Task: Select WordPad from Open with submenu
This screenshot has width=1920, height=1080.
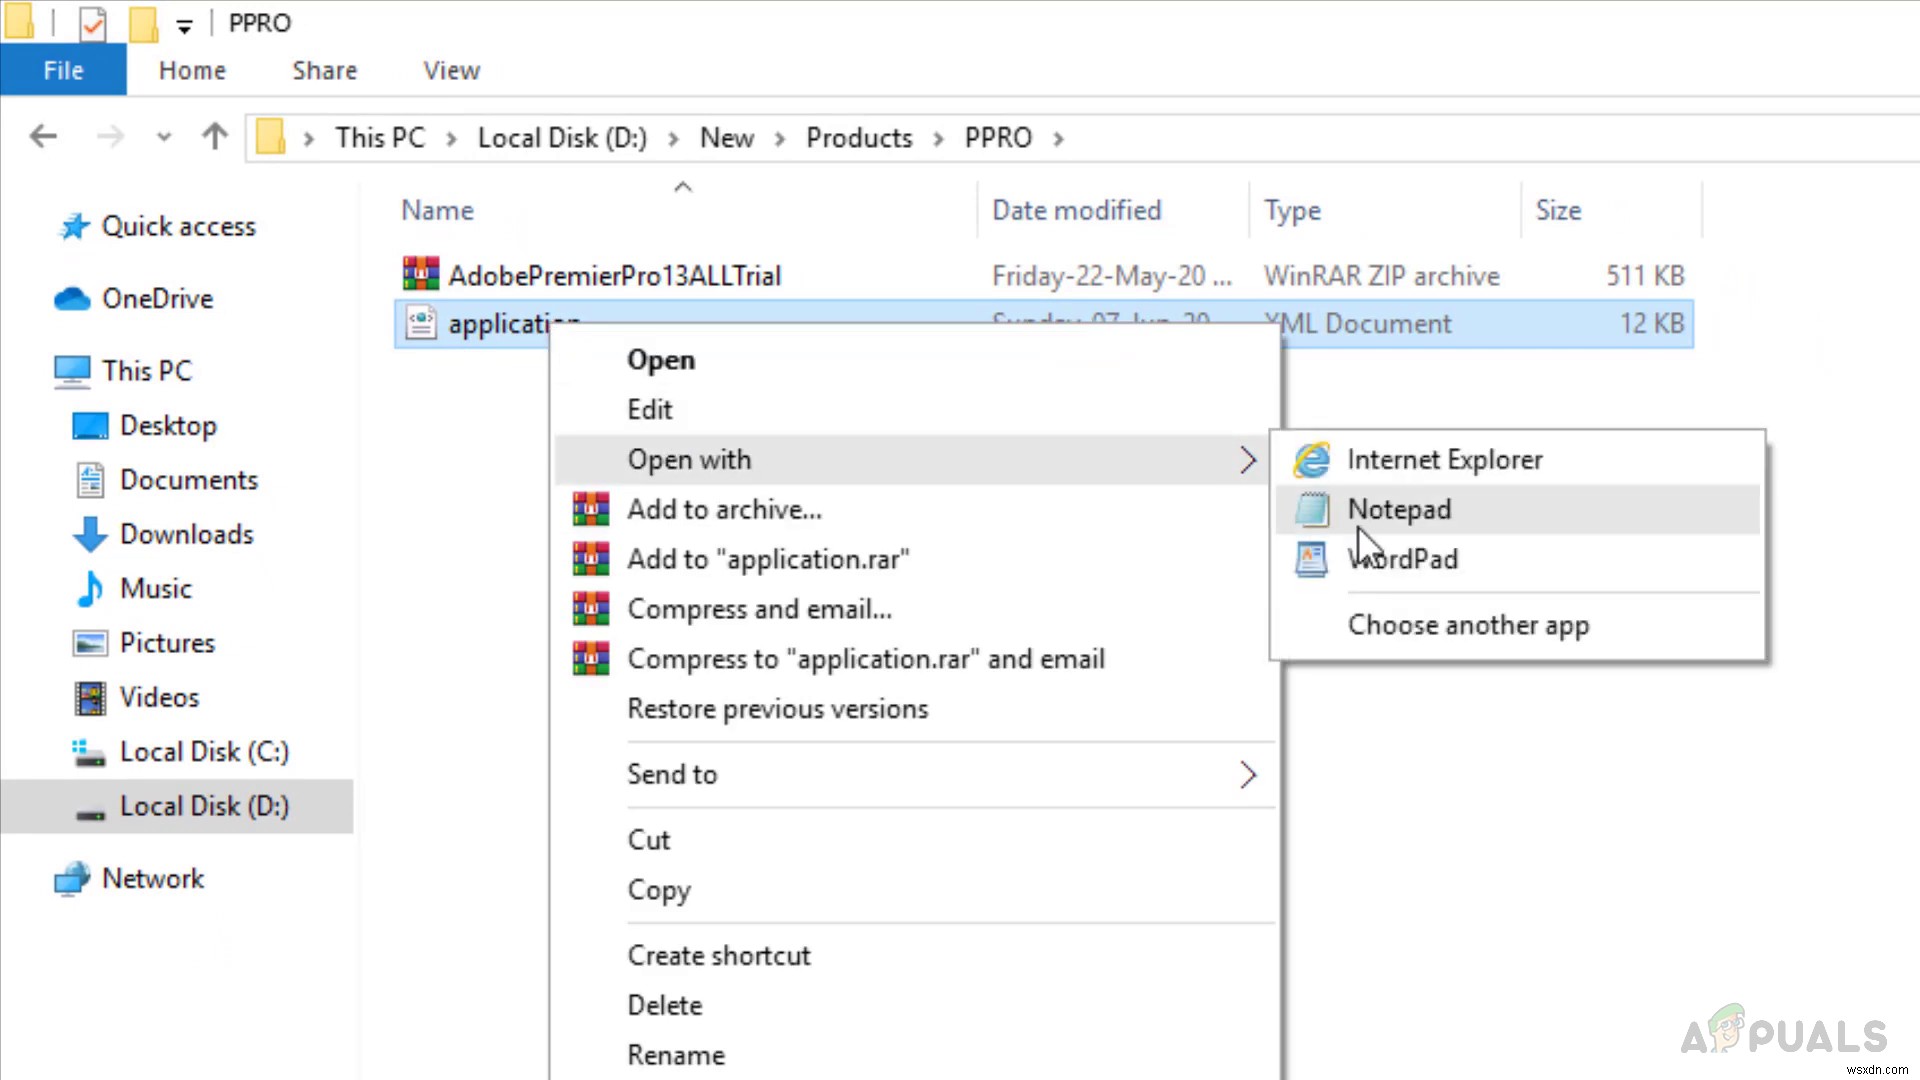Action: click(x=1402, y=558)
